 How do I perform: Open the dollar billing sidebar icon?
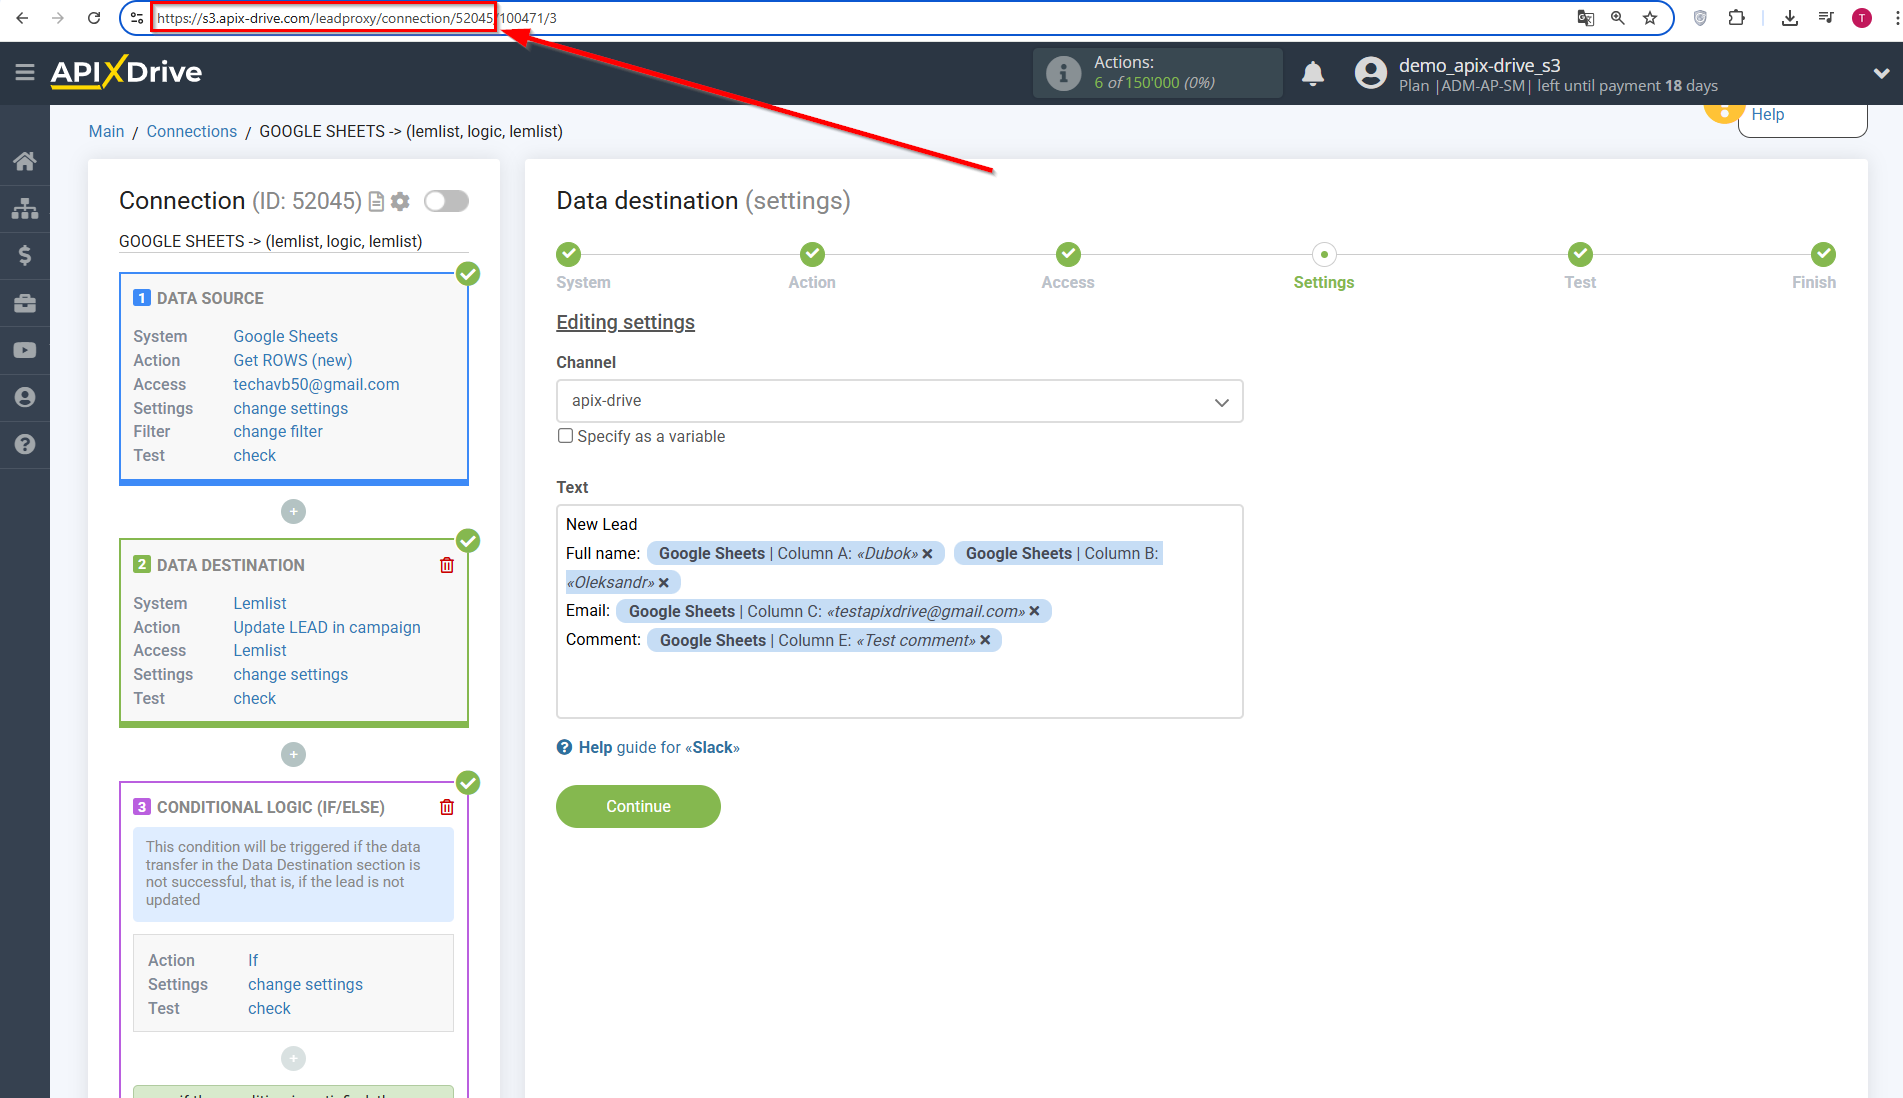pos(25,255)
